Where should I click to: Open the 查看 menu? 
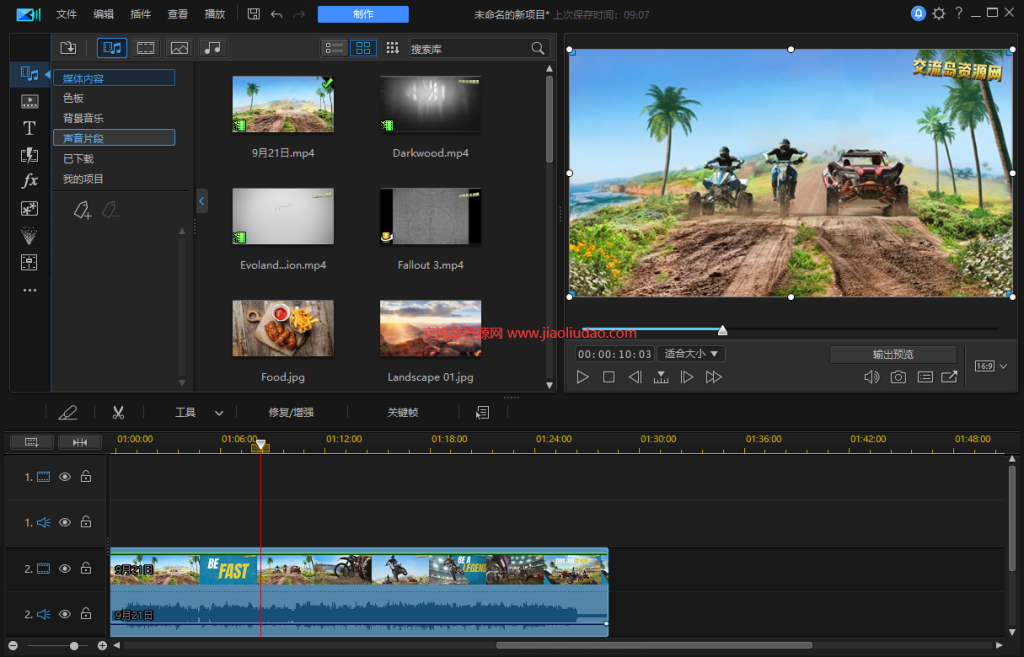pyautogui.click(x=178, y=14)
